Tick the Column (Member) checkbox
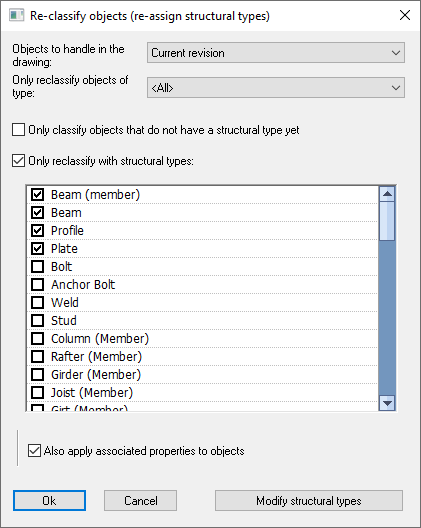This screenshot has height=528, width=421. pyautogui.click(x=37, y=338)
